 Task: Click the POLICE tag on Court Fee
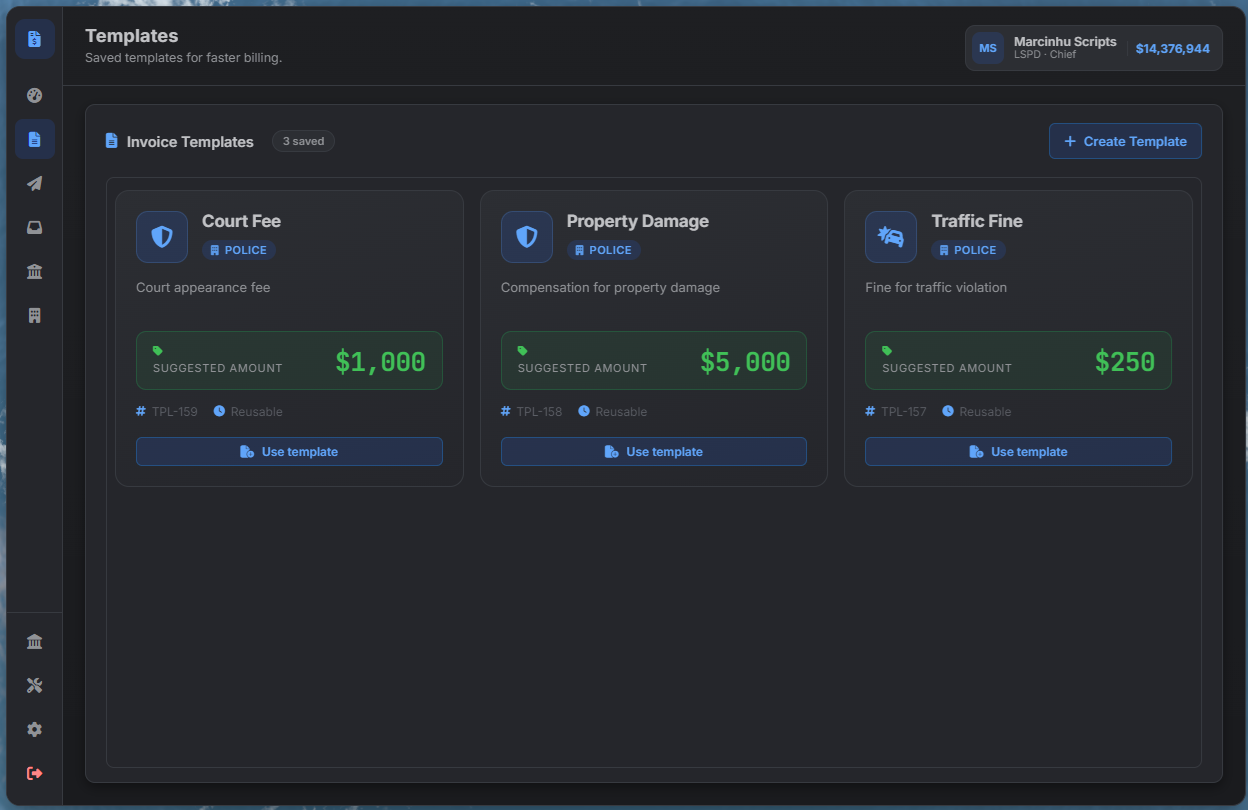[x=239, y=250]
